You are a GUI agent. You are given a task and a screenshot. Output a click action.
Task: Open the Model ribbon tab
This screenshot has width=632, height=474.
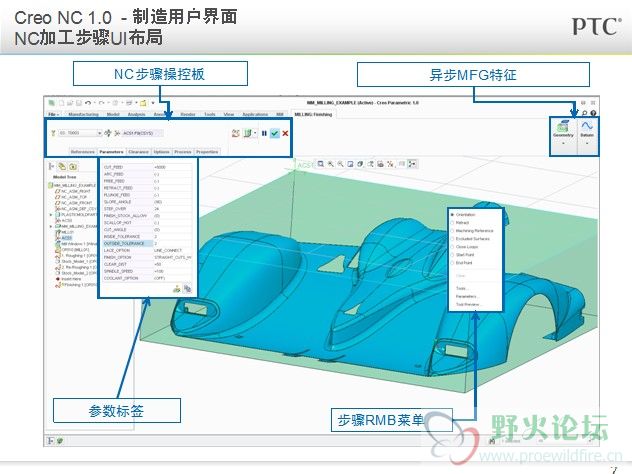point(113,114)
